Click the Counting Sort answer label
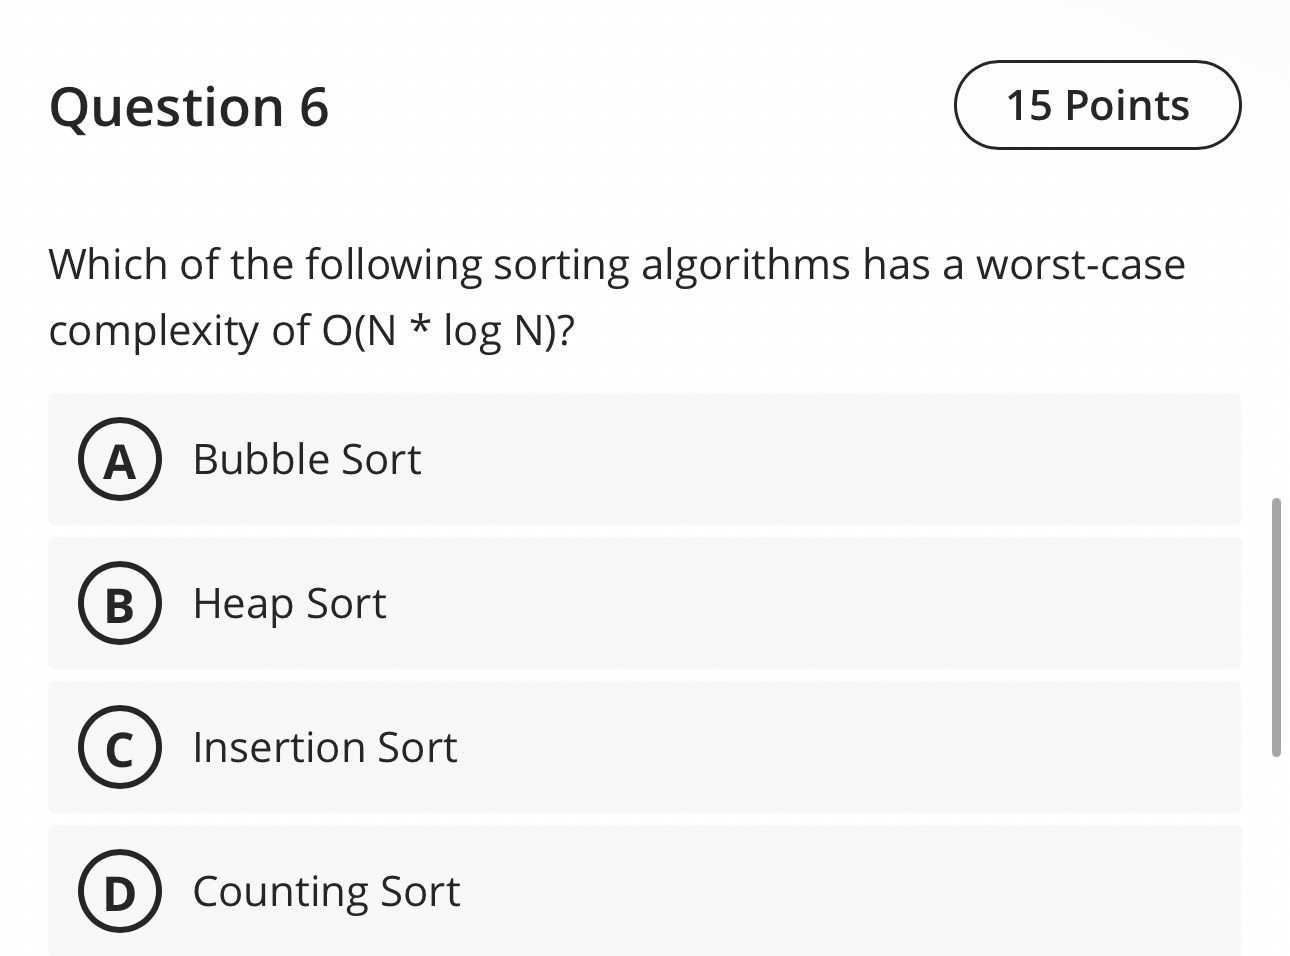 (325, 892)
